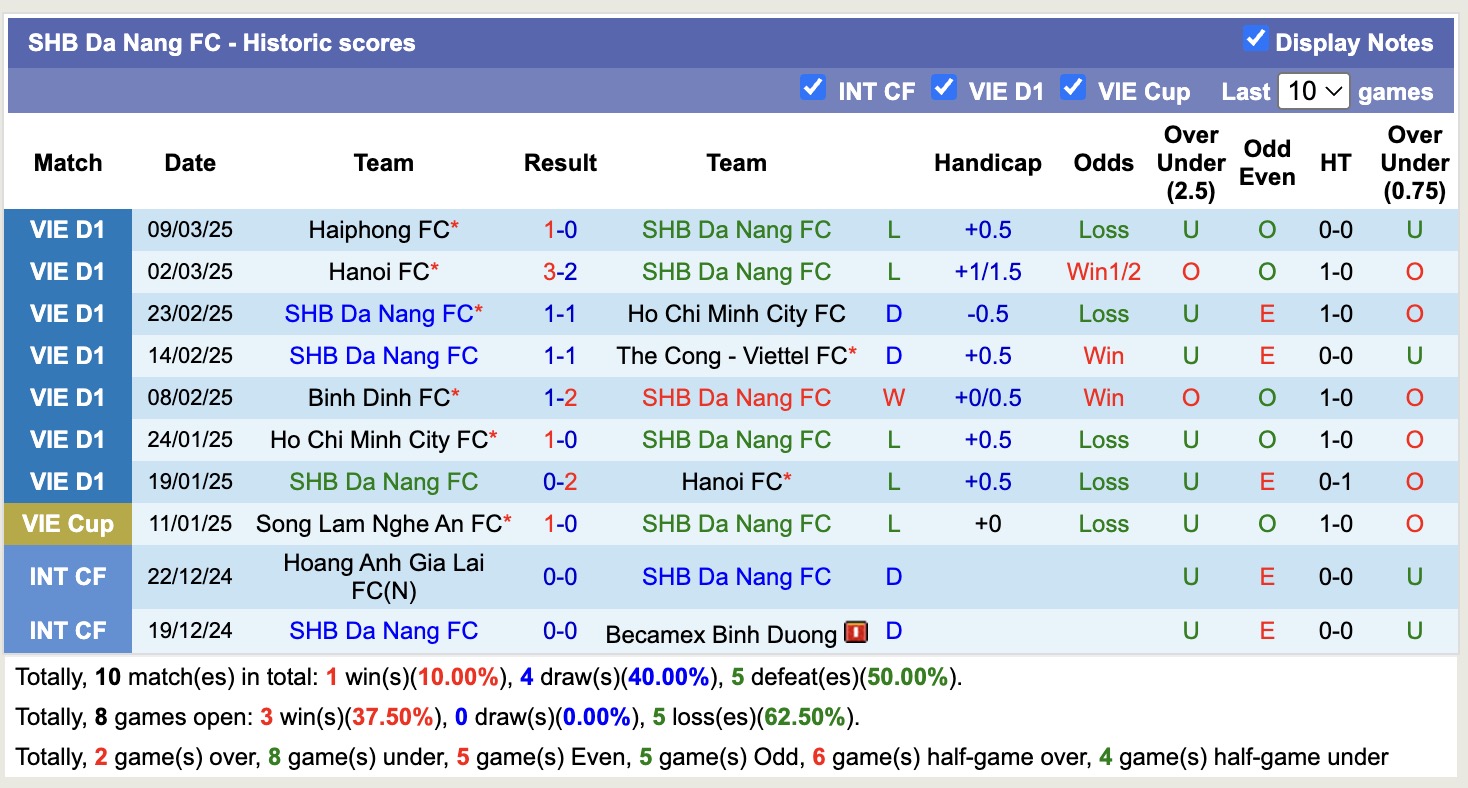Open the Haiphong FC team link
The height and width of the screenshot is (788, 1468).
click(379, 230)
